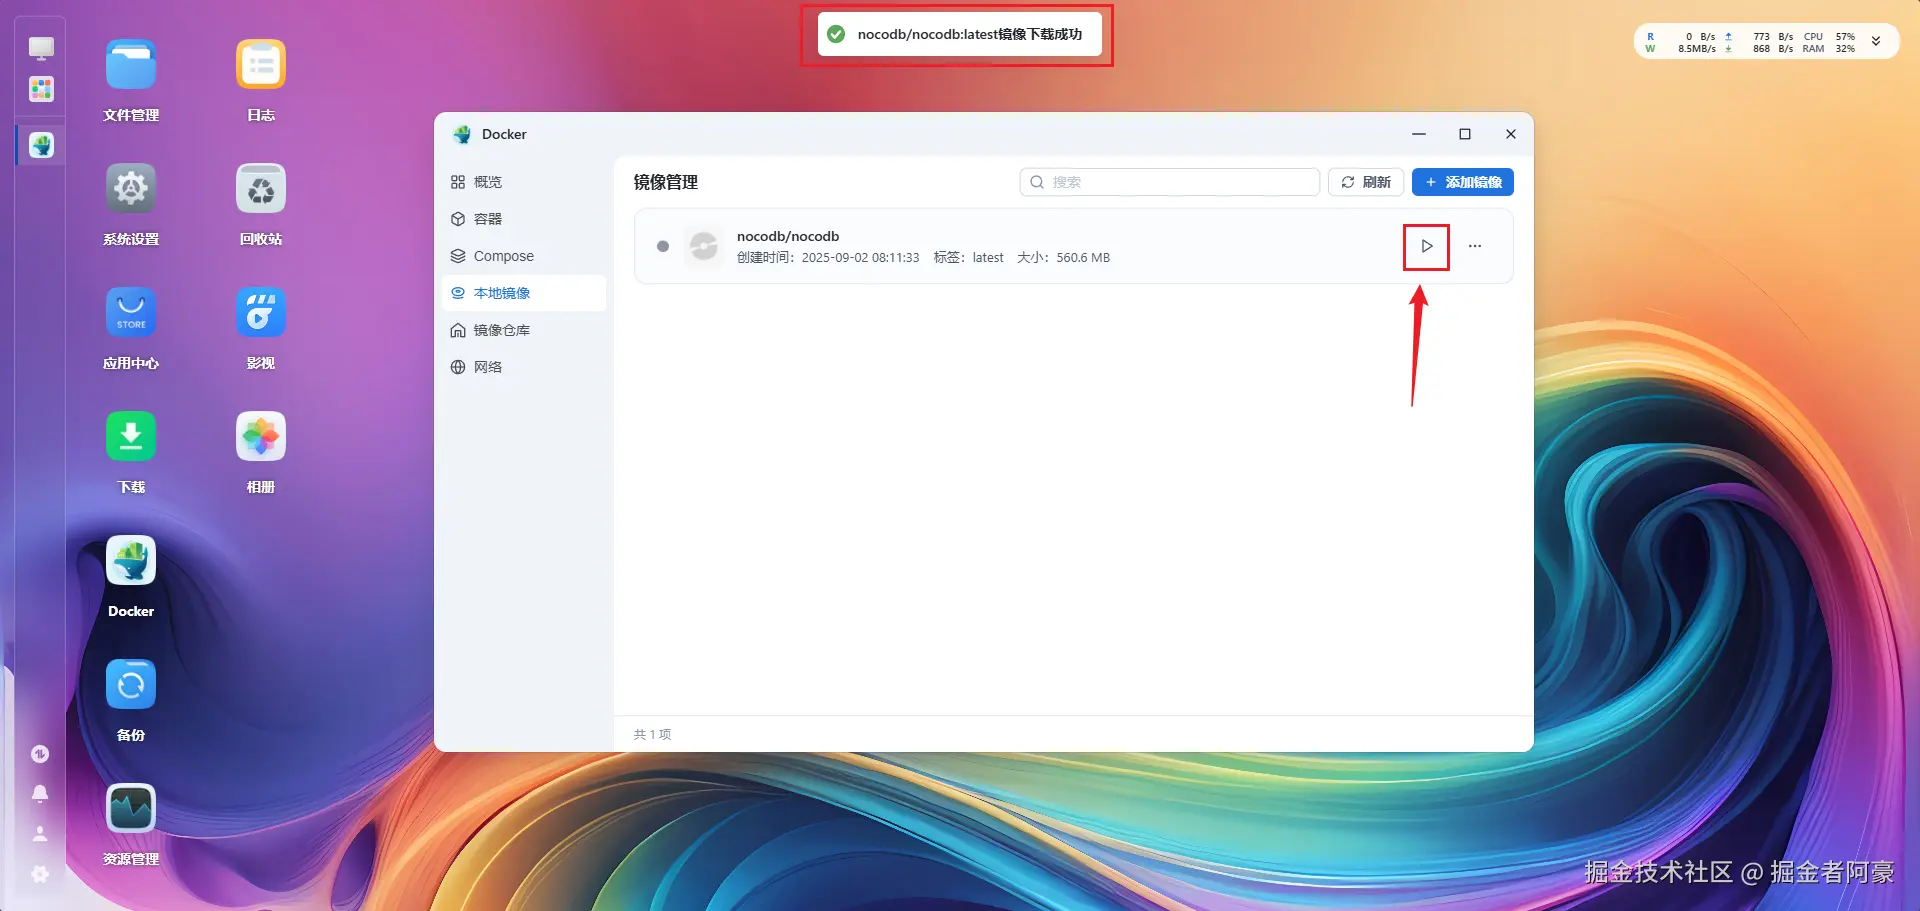Select 本地镜像 local images in the Docker sidebar
This screenshot has width=1920, height=911.
pyautogui.click(x=524, y=293)
